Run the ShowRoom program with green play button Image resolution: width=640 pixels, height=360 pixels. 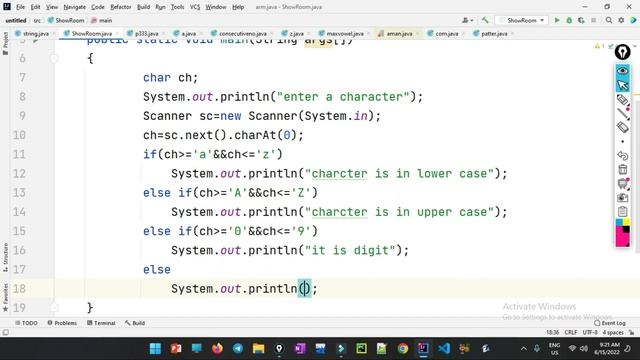(557, 20)
